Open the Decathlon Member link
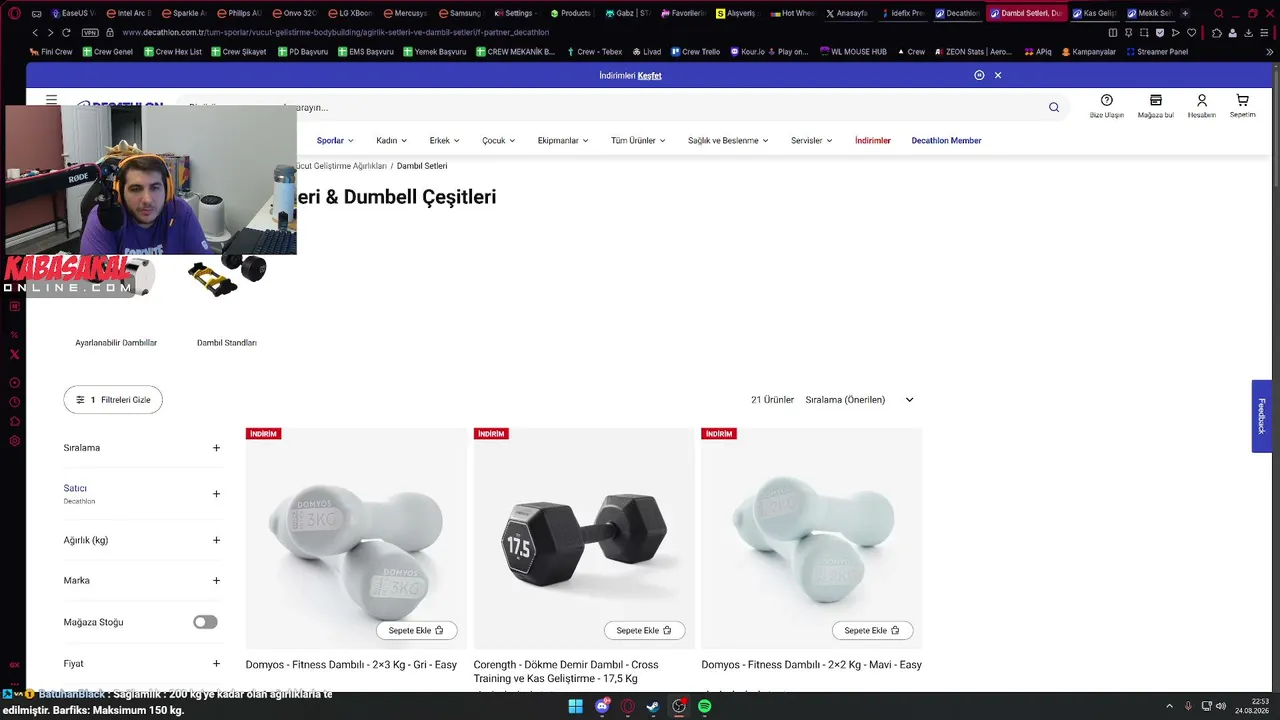Viewport: 1280px width, 720px height. [946, 141]
